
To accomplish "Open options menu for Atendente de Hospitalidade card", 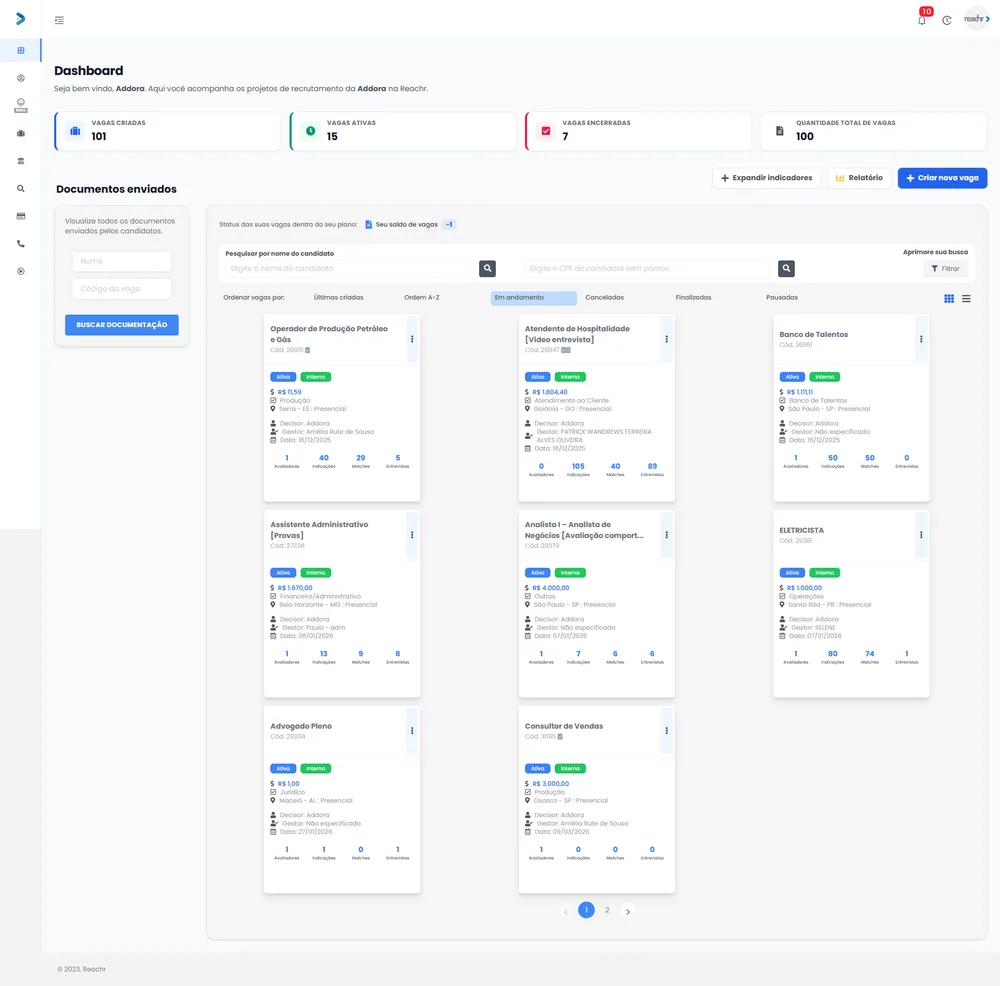I will tap(666, 339).
